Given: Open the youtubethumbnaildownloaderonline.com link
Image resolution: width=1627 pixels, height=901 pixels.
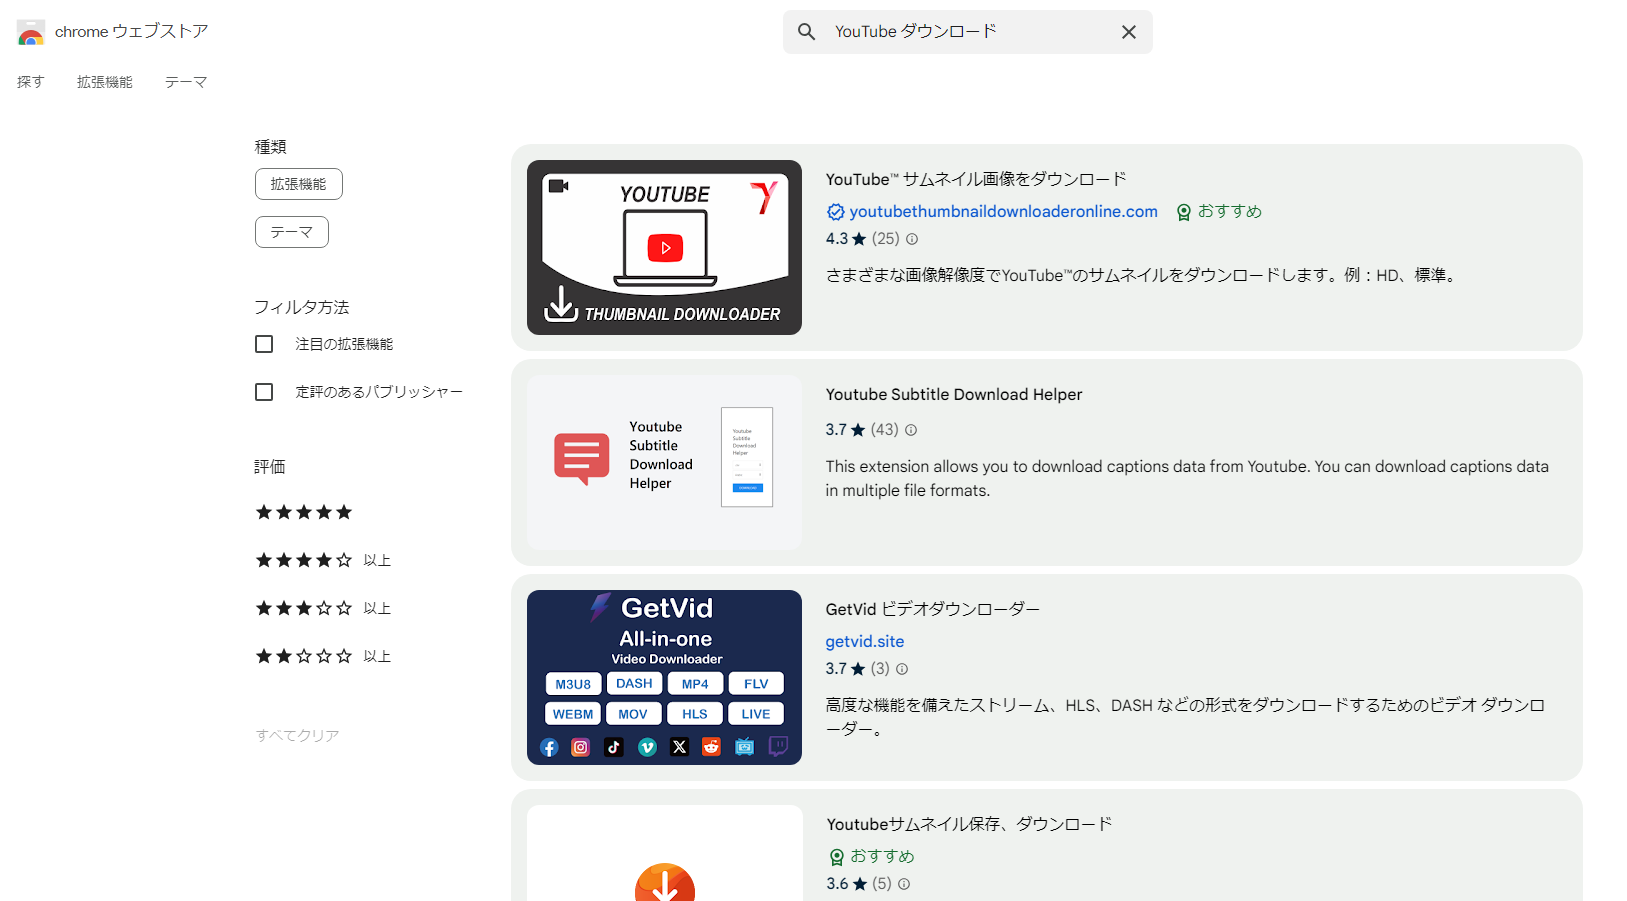Looking at the screenshot, I should 1003,211.
